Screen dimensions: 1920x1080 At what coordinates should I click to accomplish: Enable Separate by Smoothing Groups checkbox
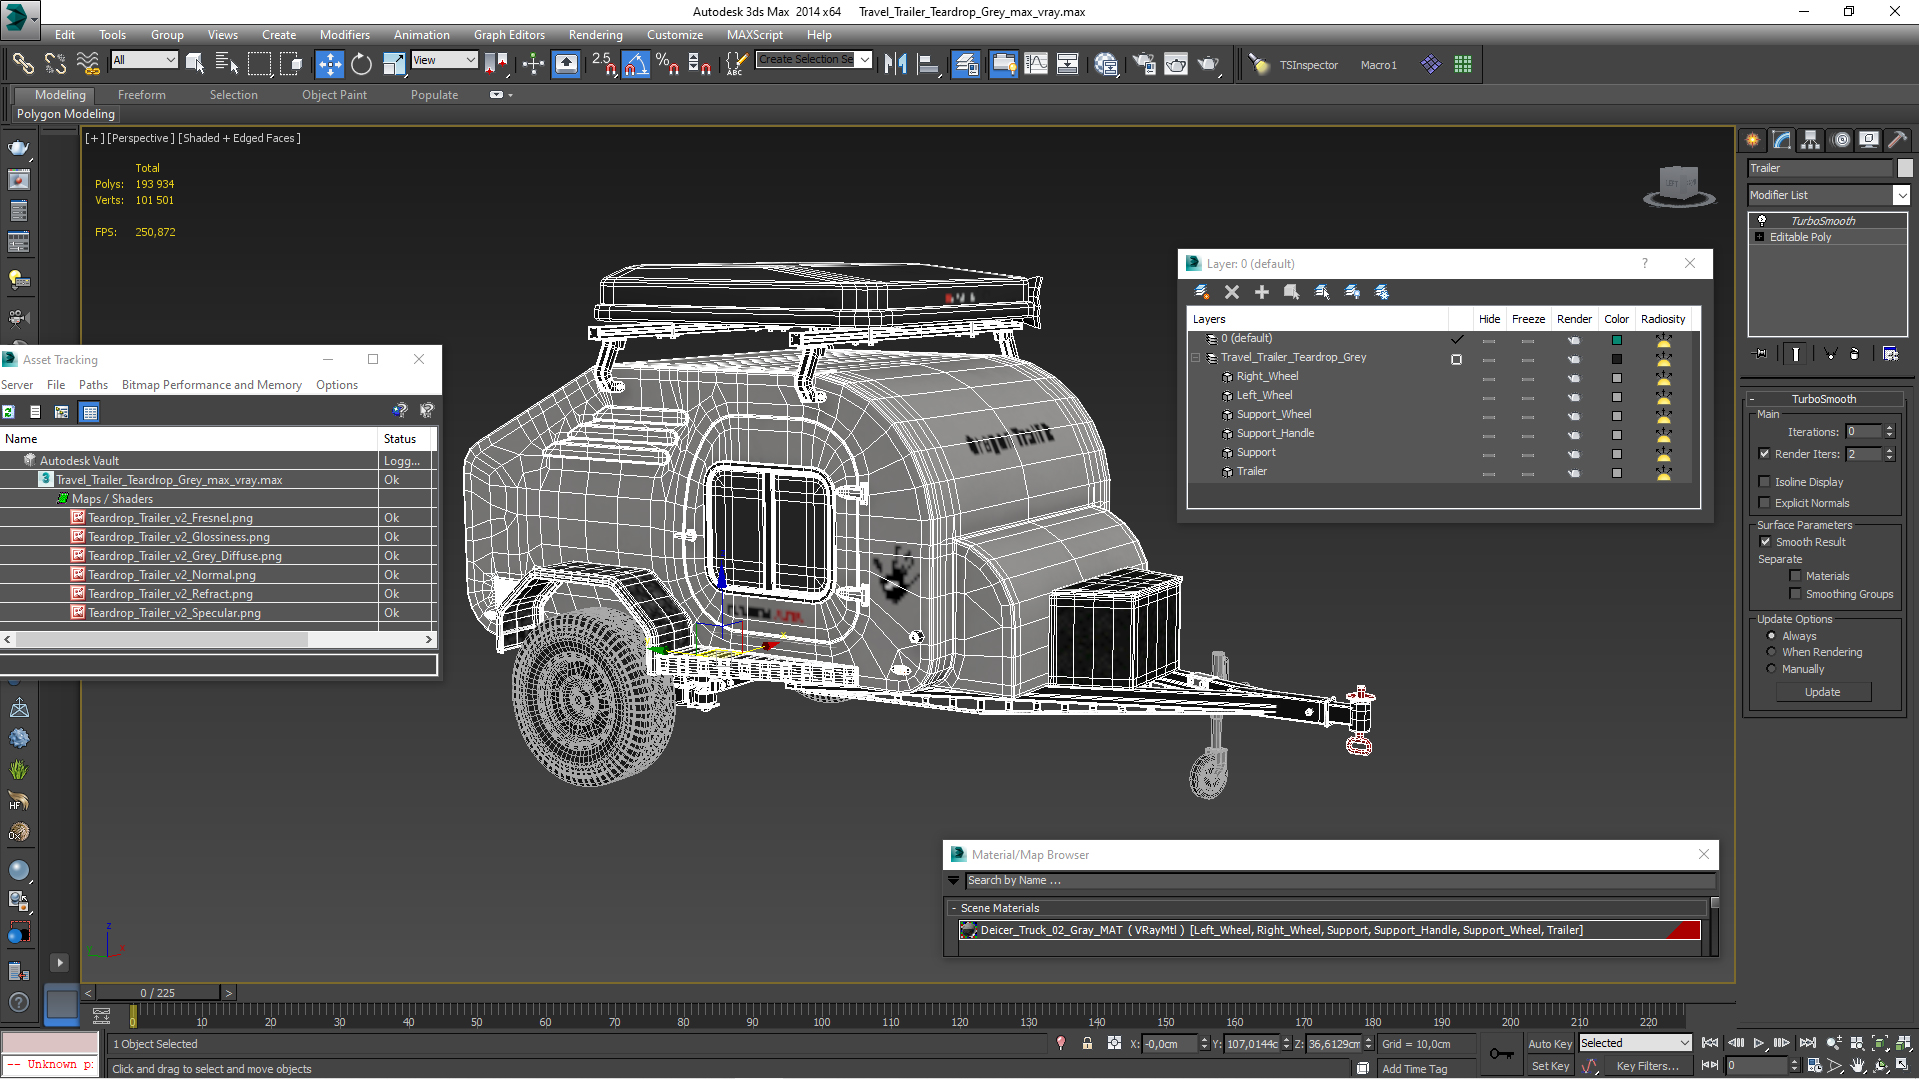point(1796,594)
